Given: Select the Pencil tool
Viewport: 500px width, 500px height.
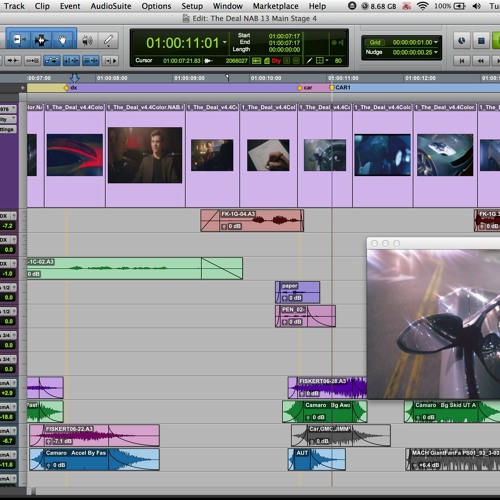Looking at the screenshot, I should point(108,40).
